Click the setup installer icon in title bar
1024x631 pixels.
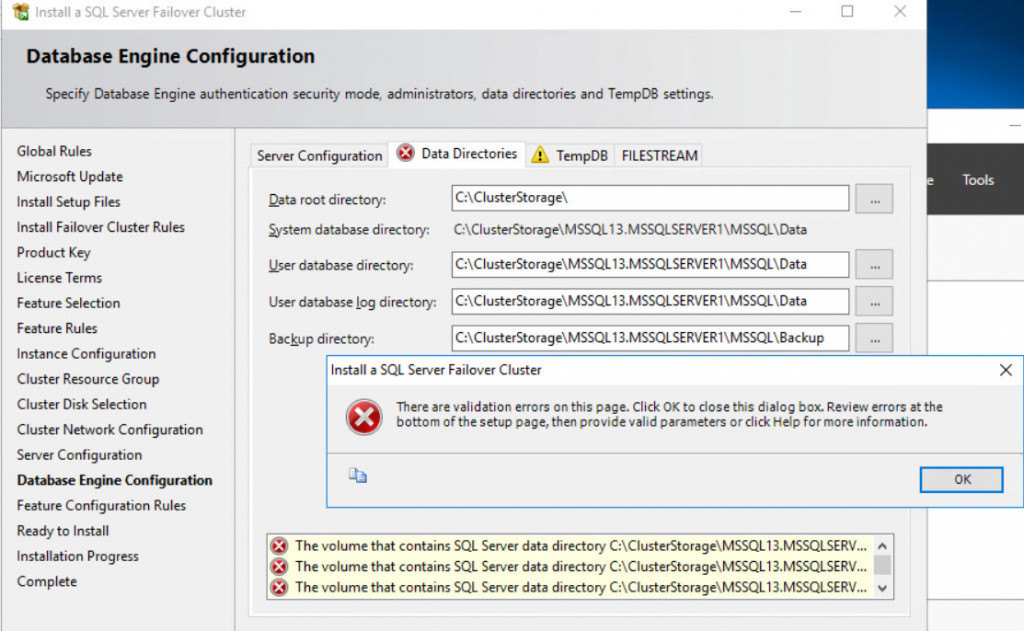pos(21,12)
